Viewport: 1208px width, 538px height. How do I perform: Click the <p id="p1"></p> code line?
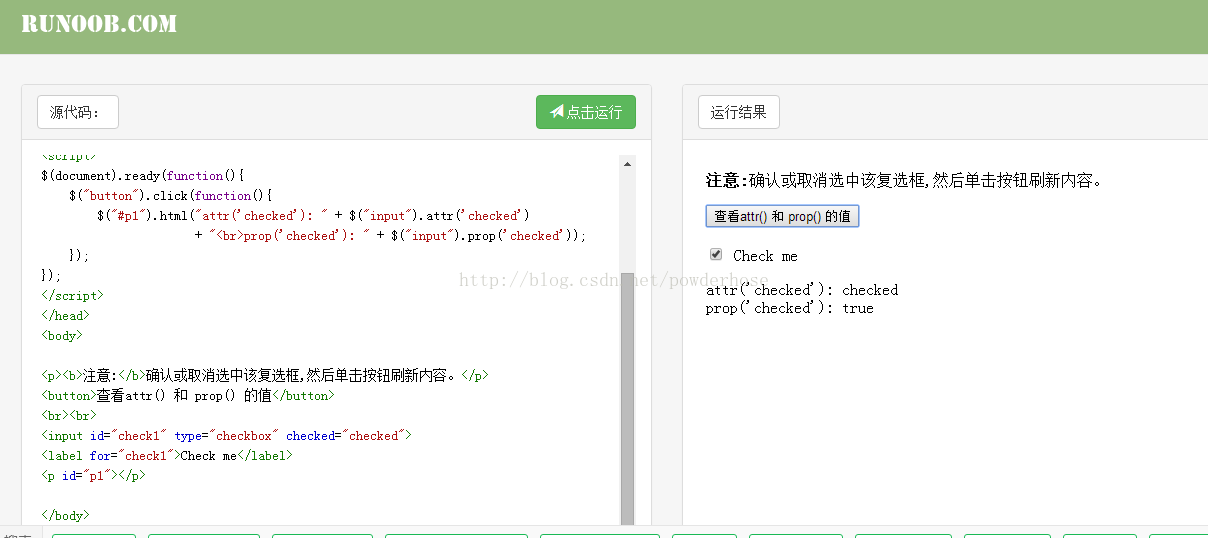[x=93, y=475]
